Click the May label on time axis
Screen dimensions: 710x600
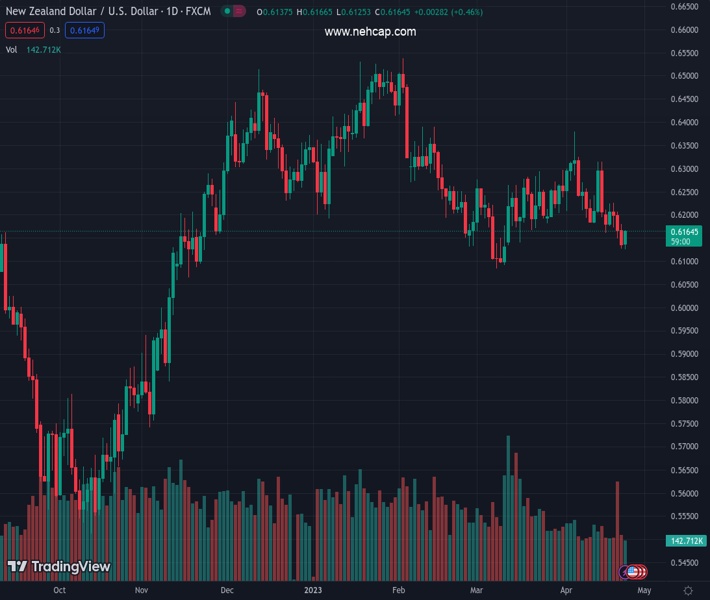644,590
